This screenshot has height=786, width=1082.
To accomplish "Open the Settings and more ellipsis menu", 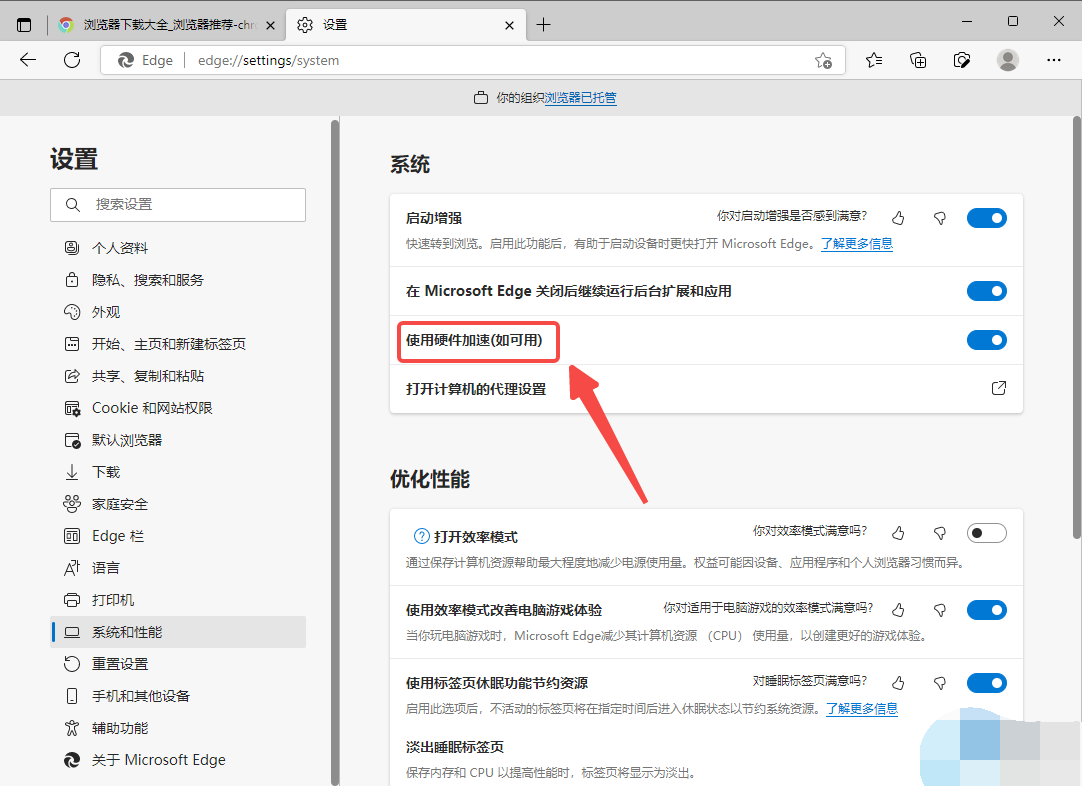I will tap(1053, 60).
